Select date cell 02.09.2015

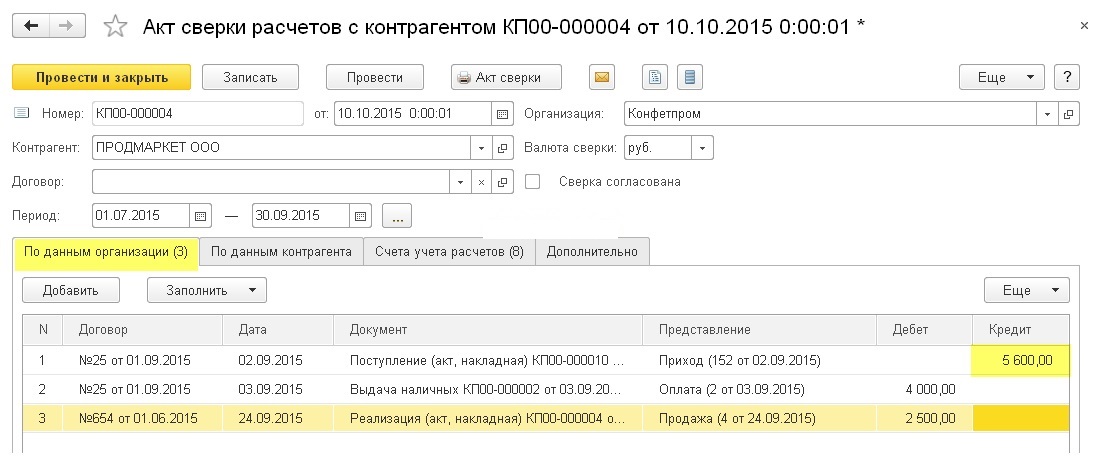tap(278, 360)
